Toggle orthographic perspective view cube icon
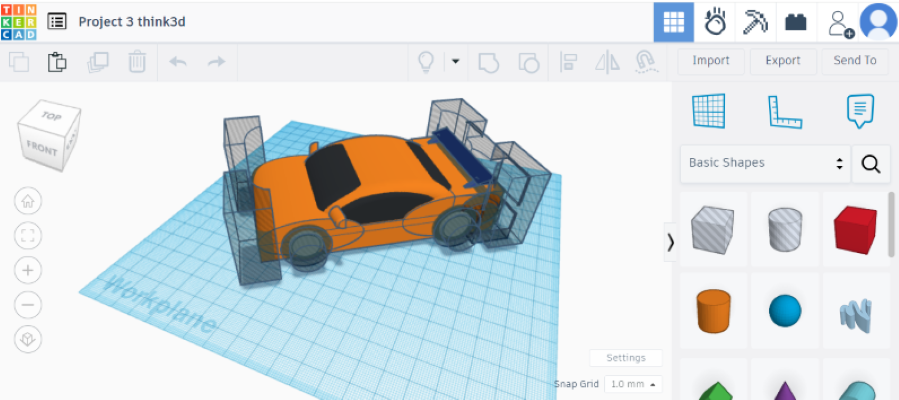 (x=28, y=339)
